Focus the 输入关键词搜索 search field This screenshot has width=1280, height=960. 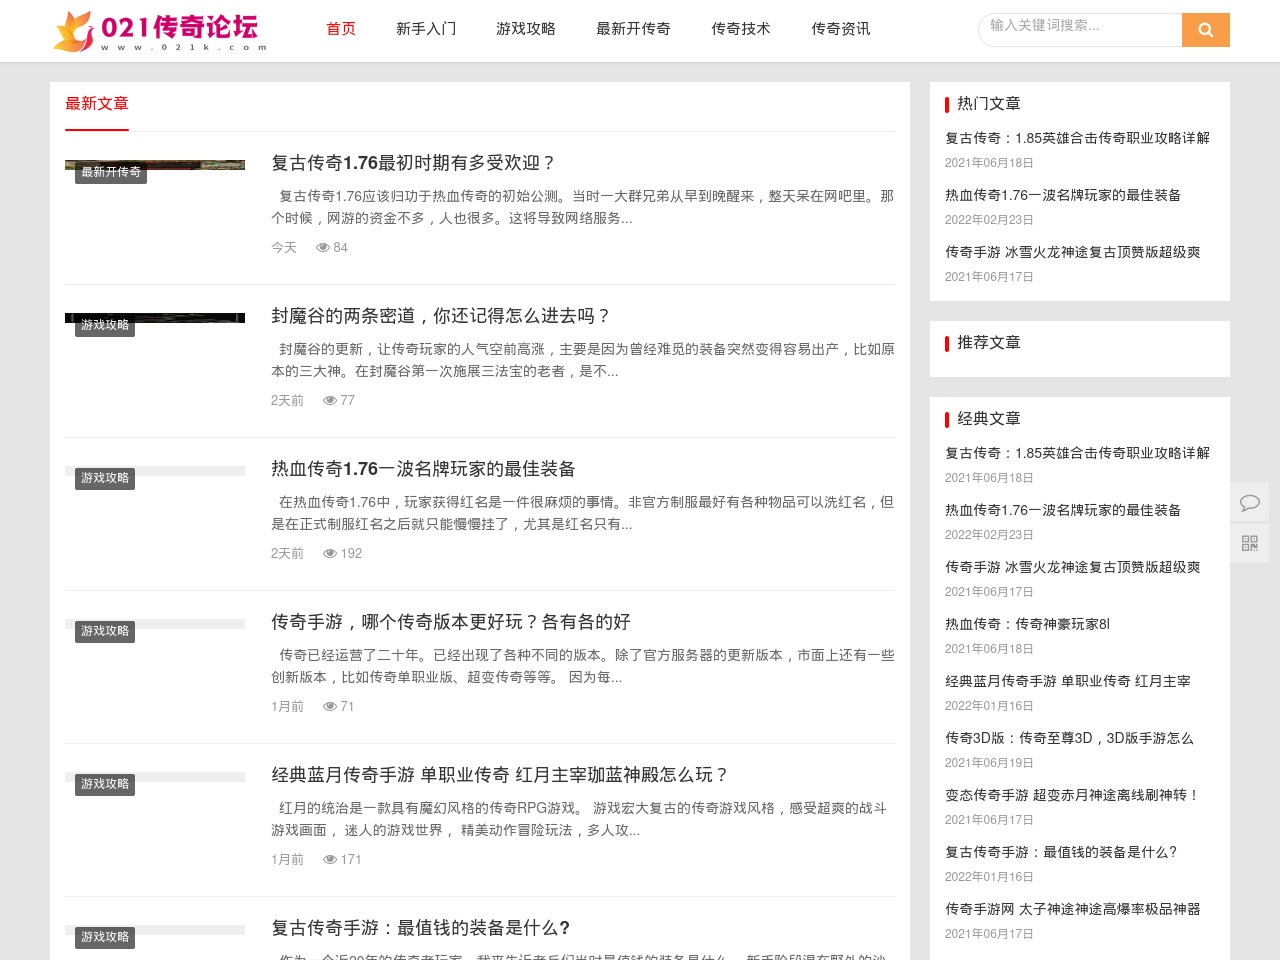point(1080,30)
